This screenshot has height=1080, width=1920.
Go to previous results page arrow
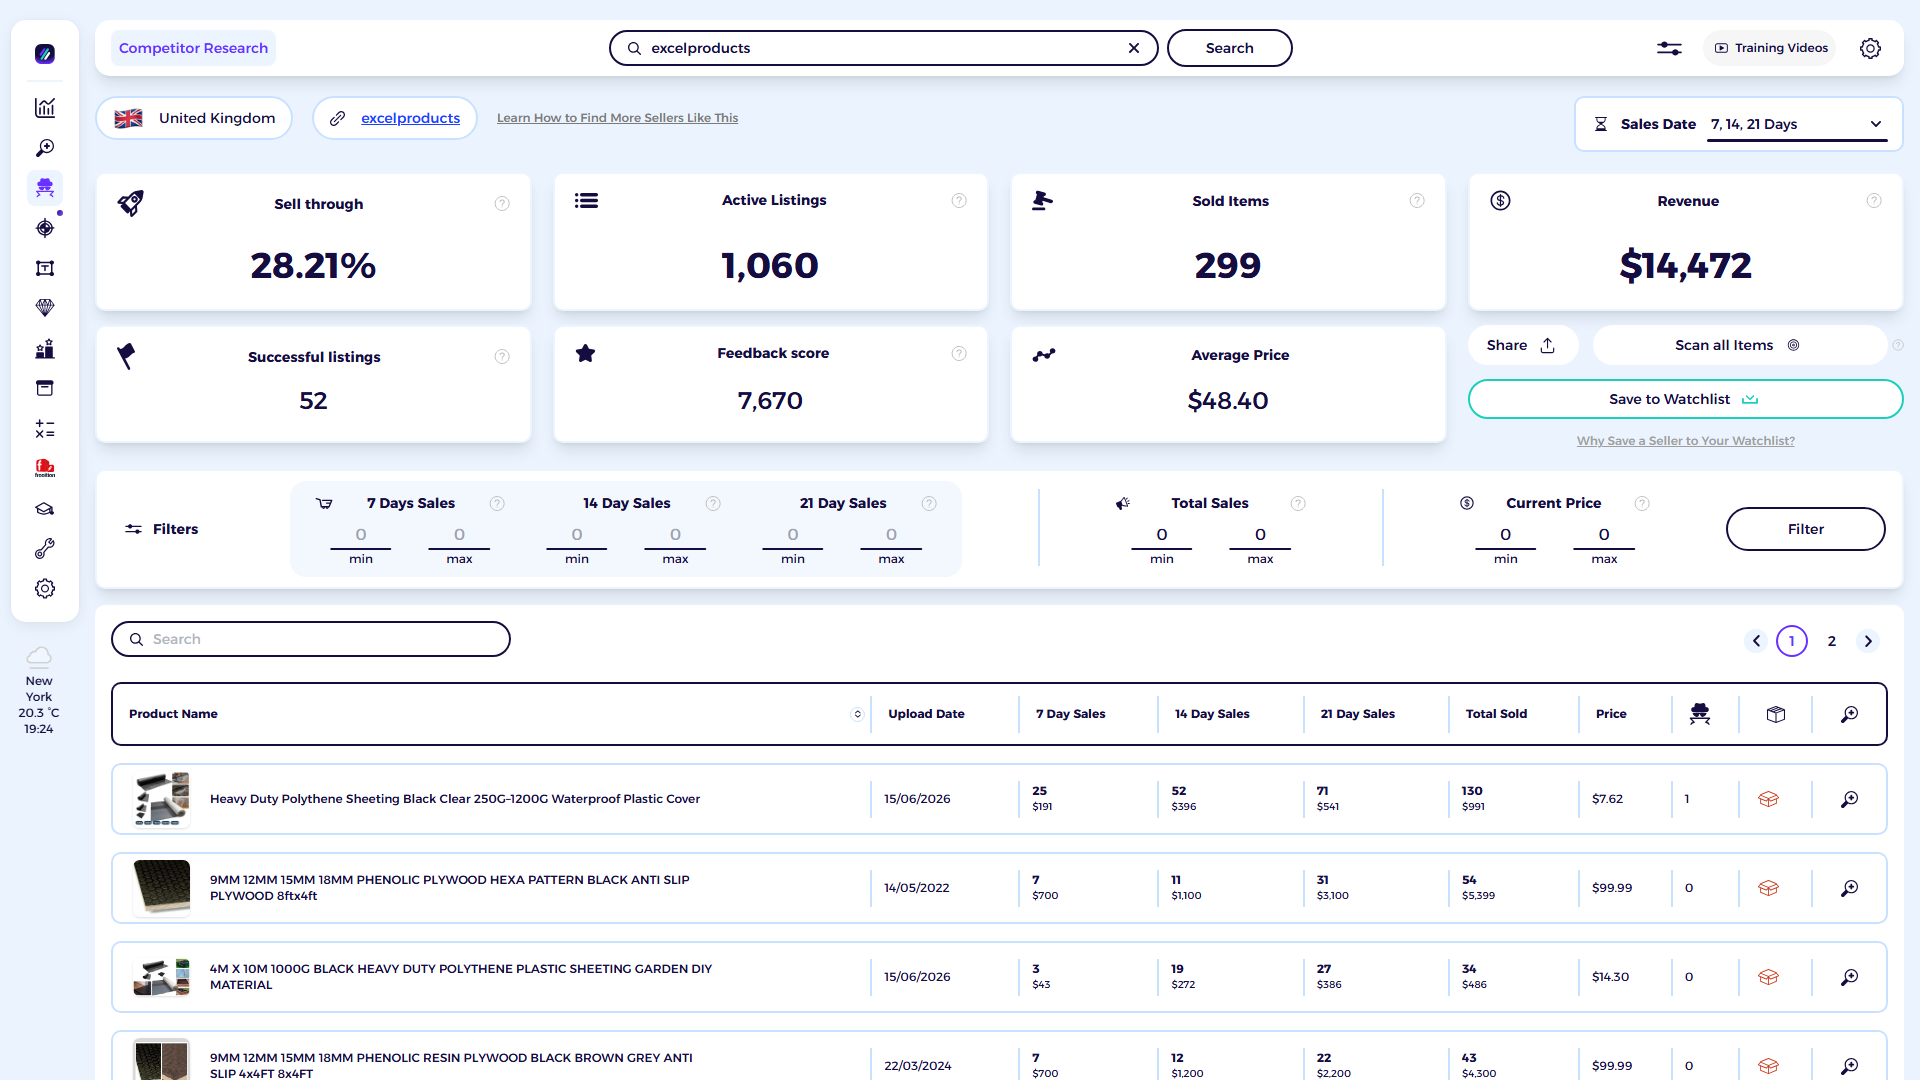coord(1756,641)
